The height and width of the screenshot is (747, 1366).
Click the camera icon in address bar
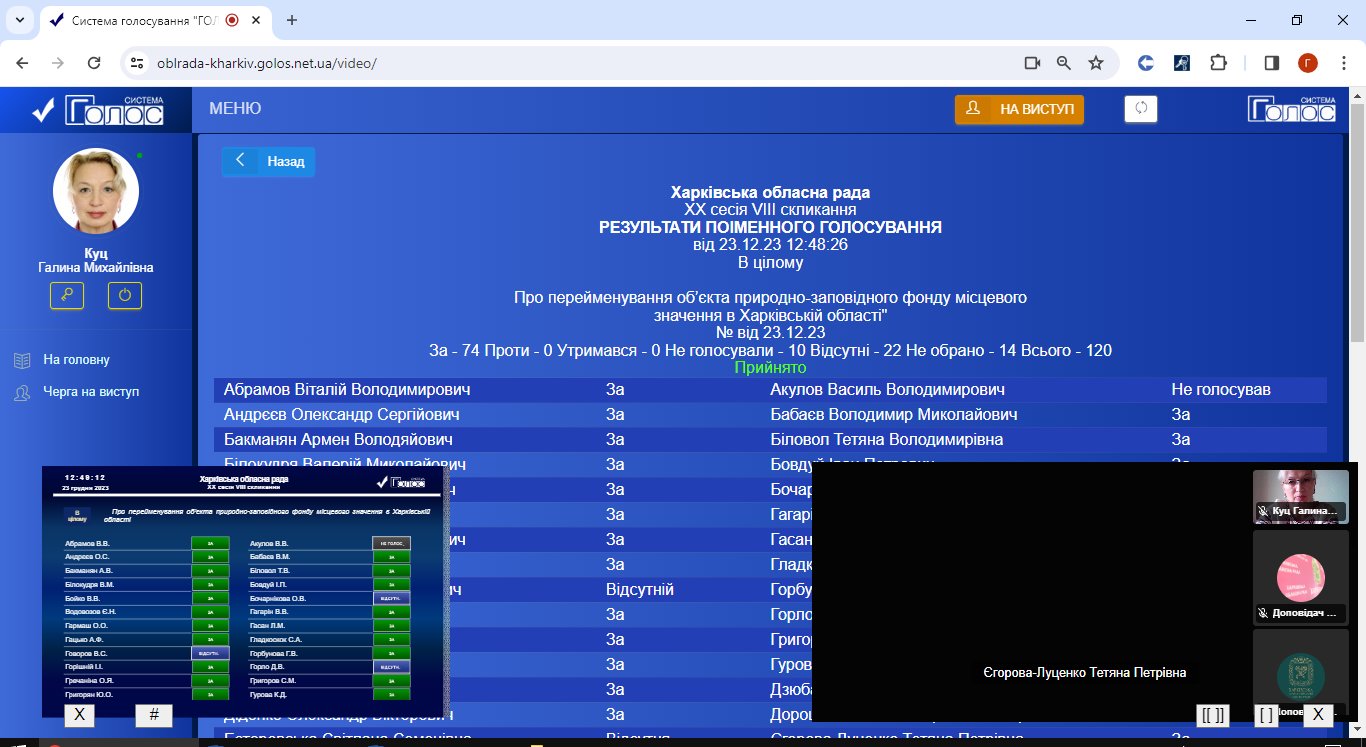tap(1032, 63)
